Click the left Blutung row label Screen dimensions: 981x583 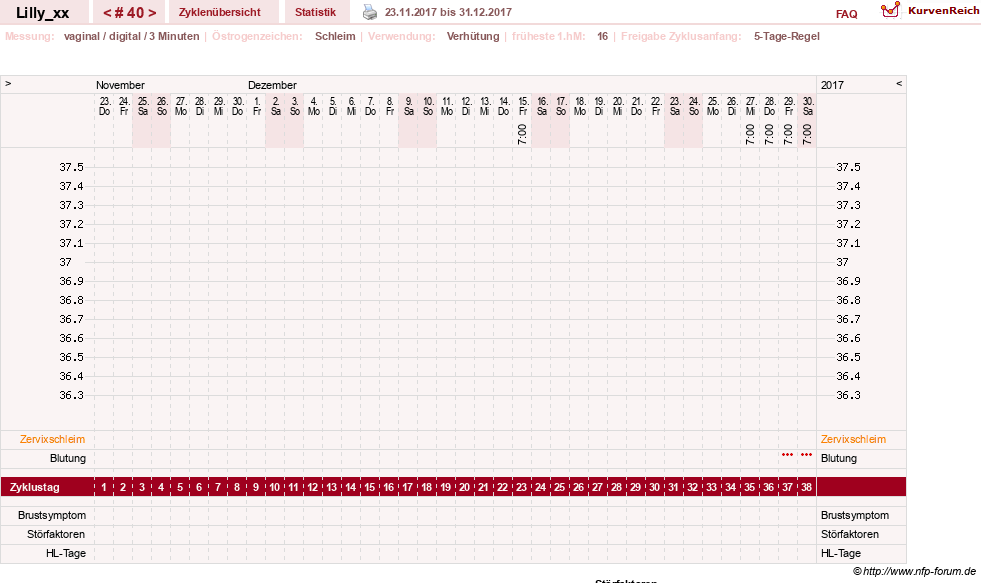pyautogui.click(x=68, y=458)
